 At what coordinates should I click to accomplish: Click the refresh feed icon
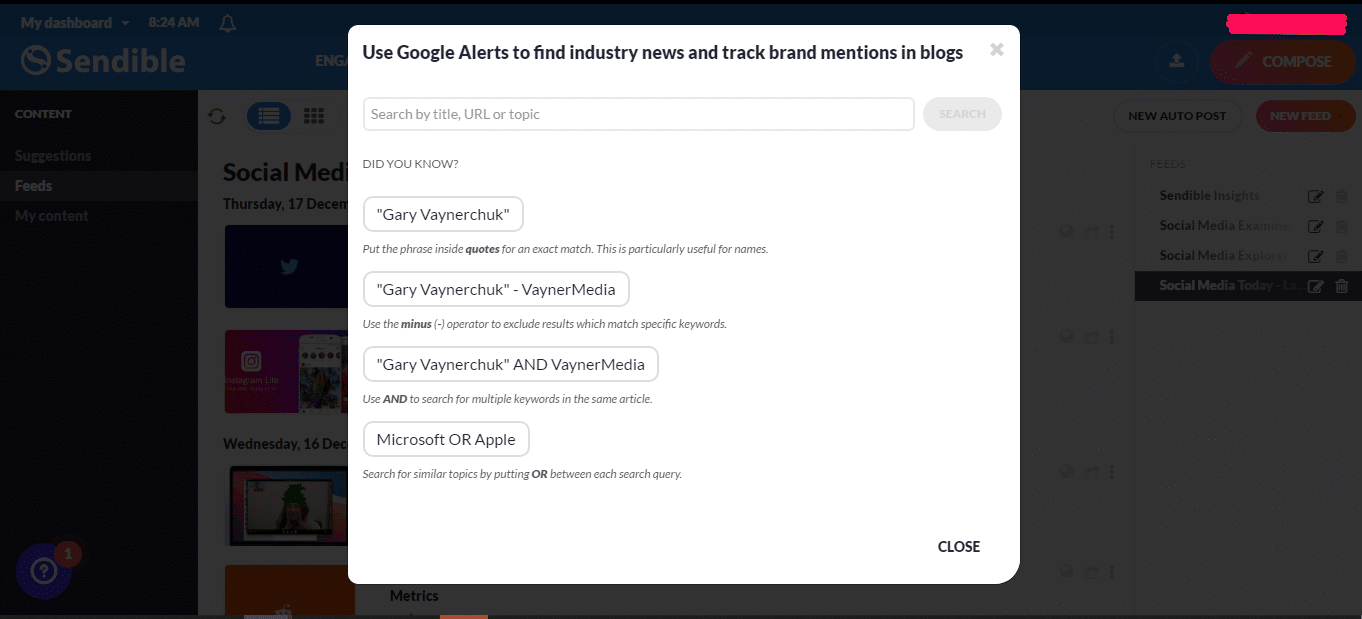click(x=217, y=116)
